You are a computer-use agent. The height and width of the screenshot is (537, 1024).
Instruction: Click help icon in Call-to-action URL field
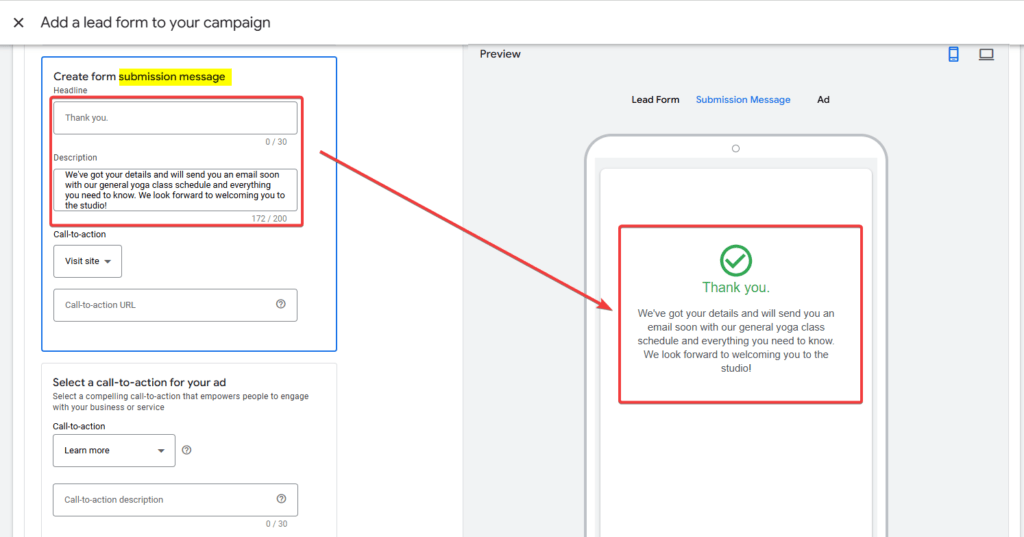[x=281, y=305]
